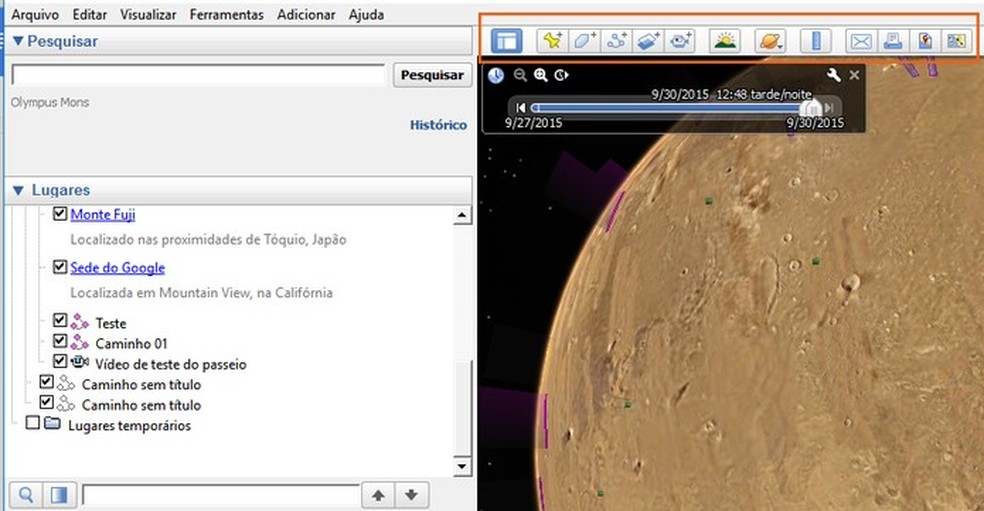Add a polygon from the toolbar

[585, 41]
